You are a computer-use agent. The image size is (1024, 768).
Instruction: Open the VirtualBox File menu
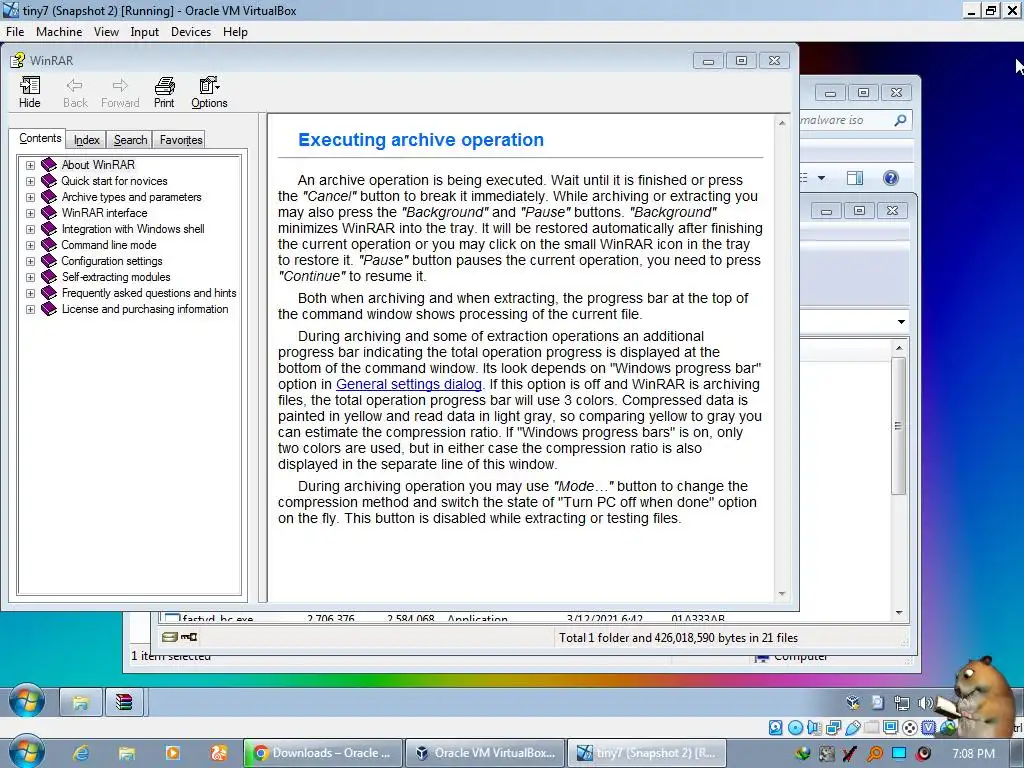coord(15,31)
